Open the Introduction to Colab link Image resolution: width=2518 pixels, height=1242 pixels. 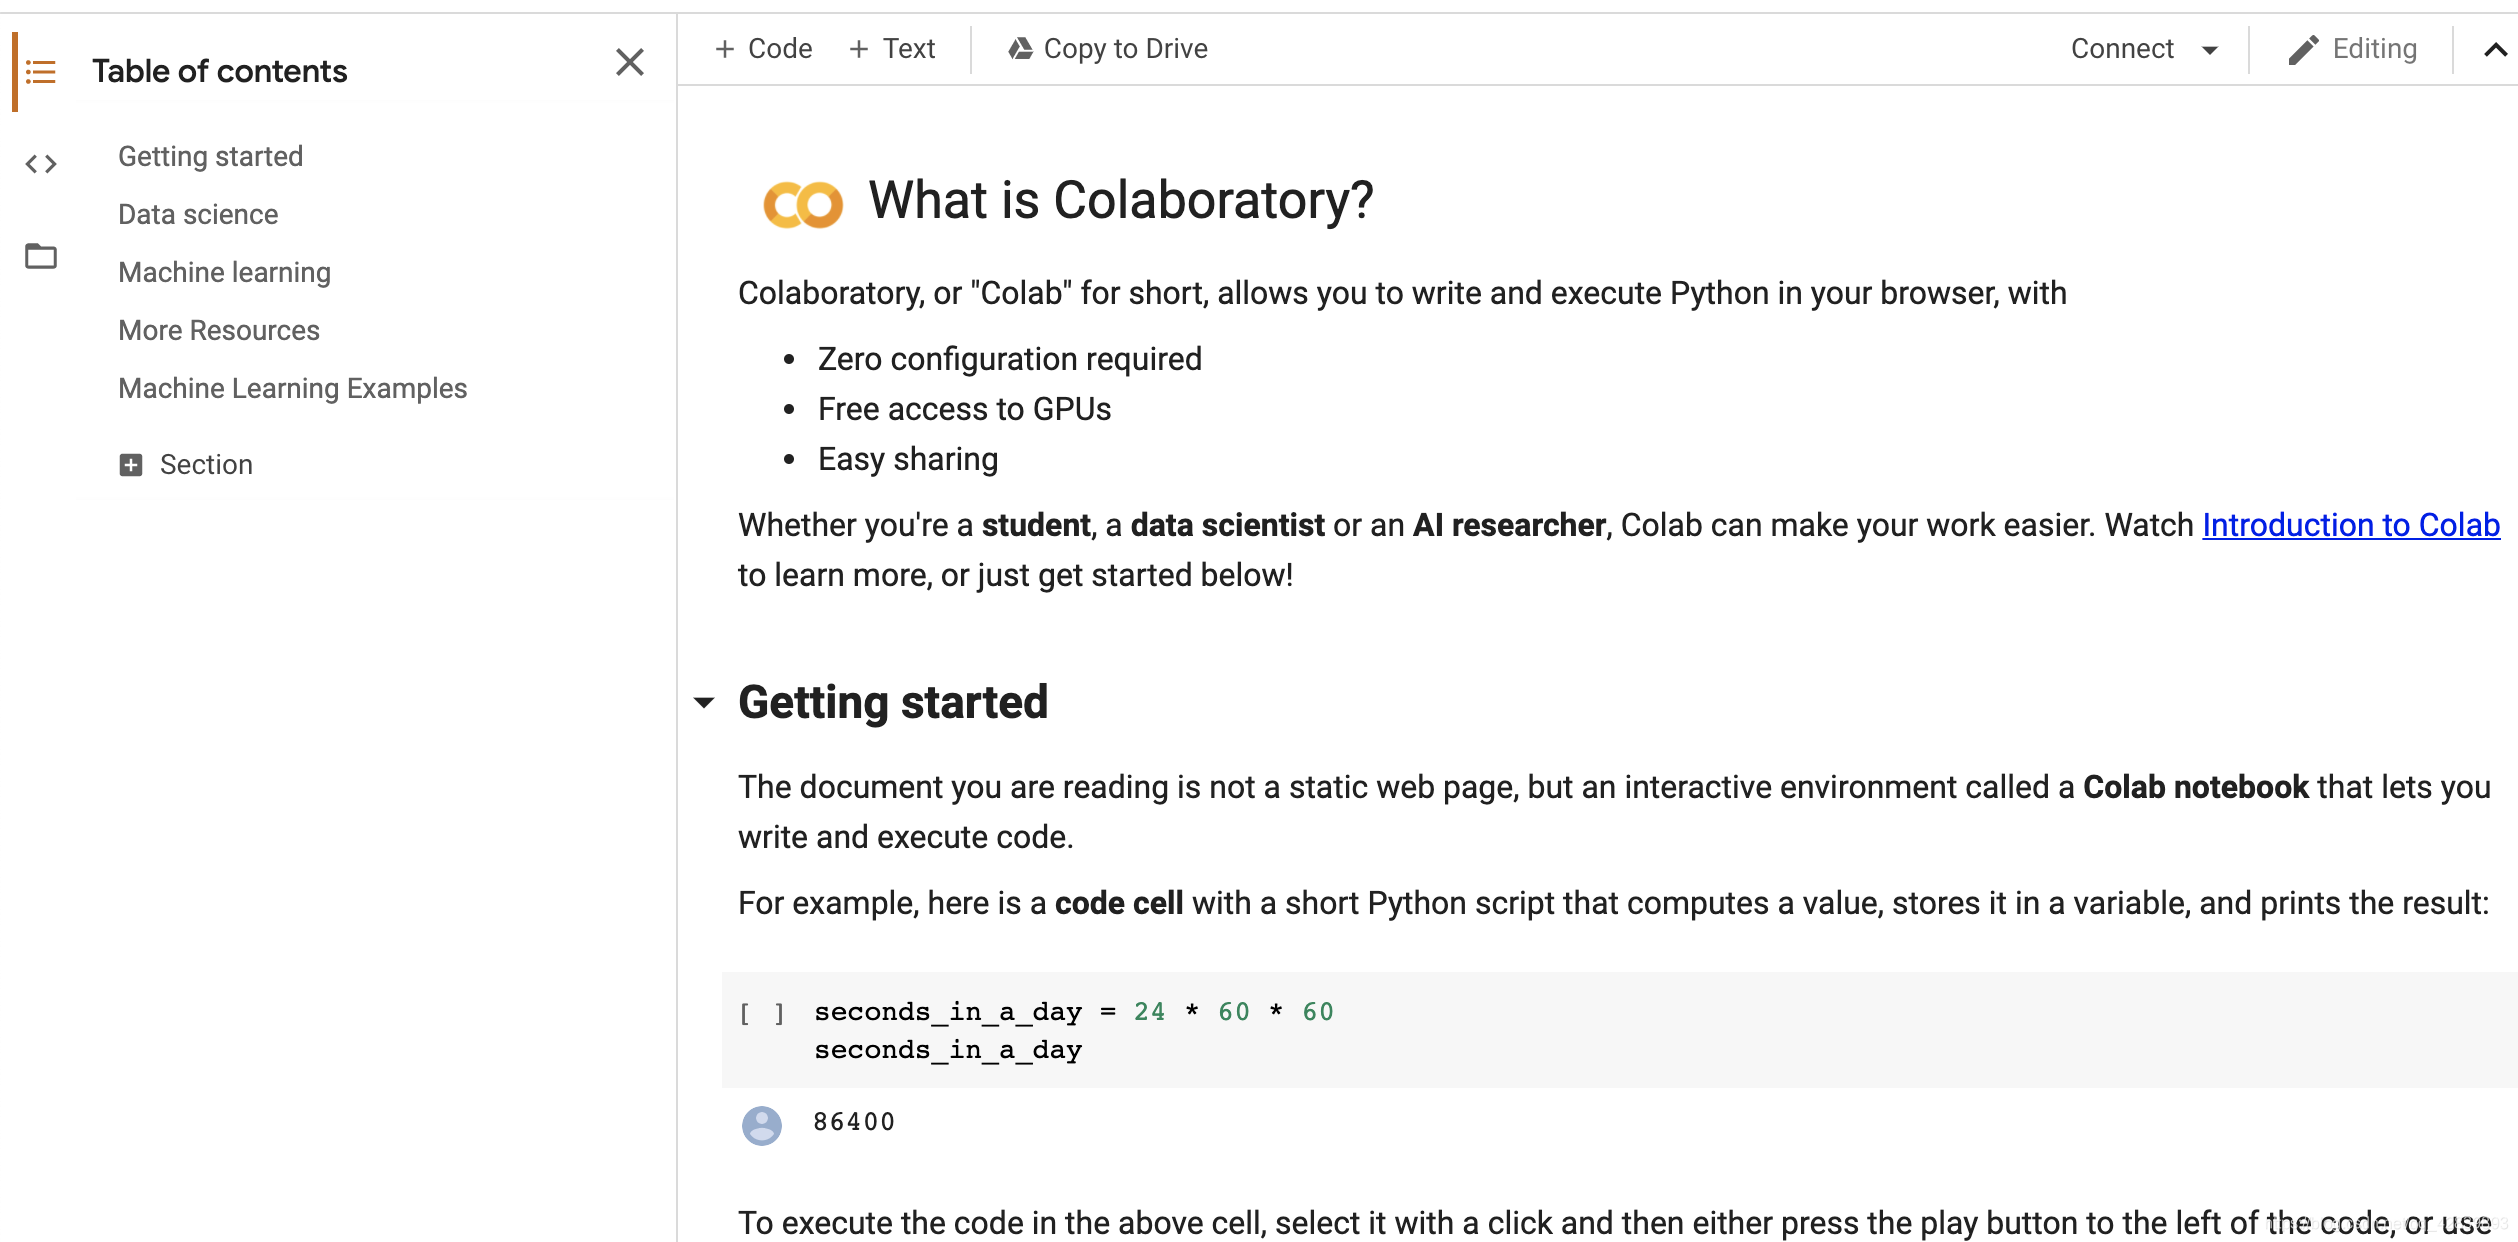pyautogui.click(x=2351, y=525)
